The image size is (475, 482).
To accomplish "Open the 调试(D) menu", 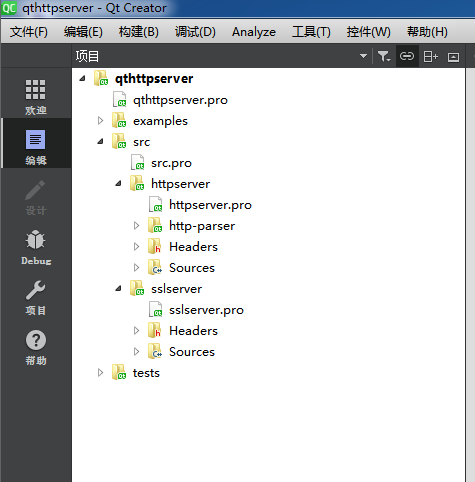I will pyautogui.click(x=195, y=32).
